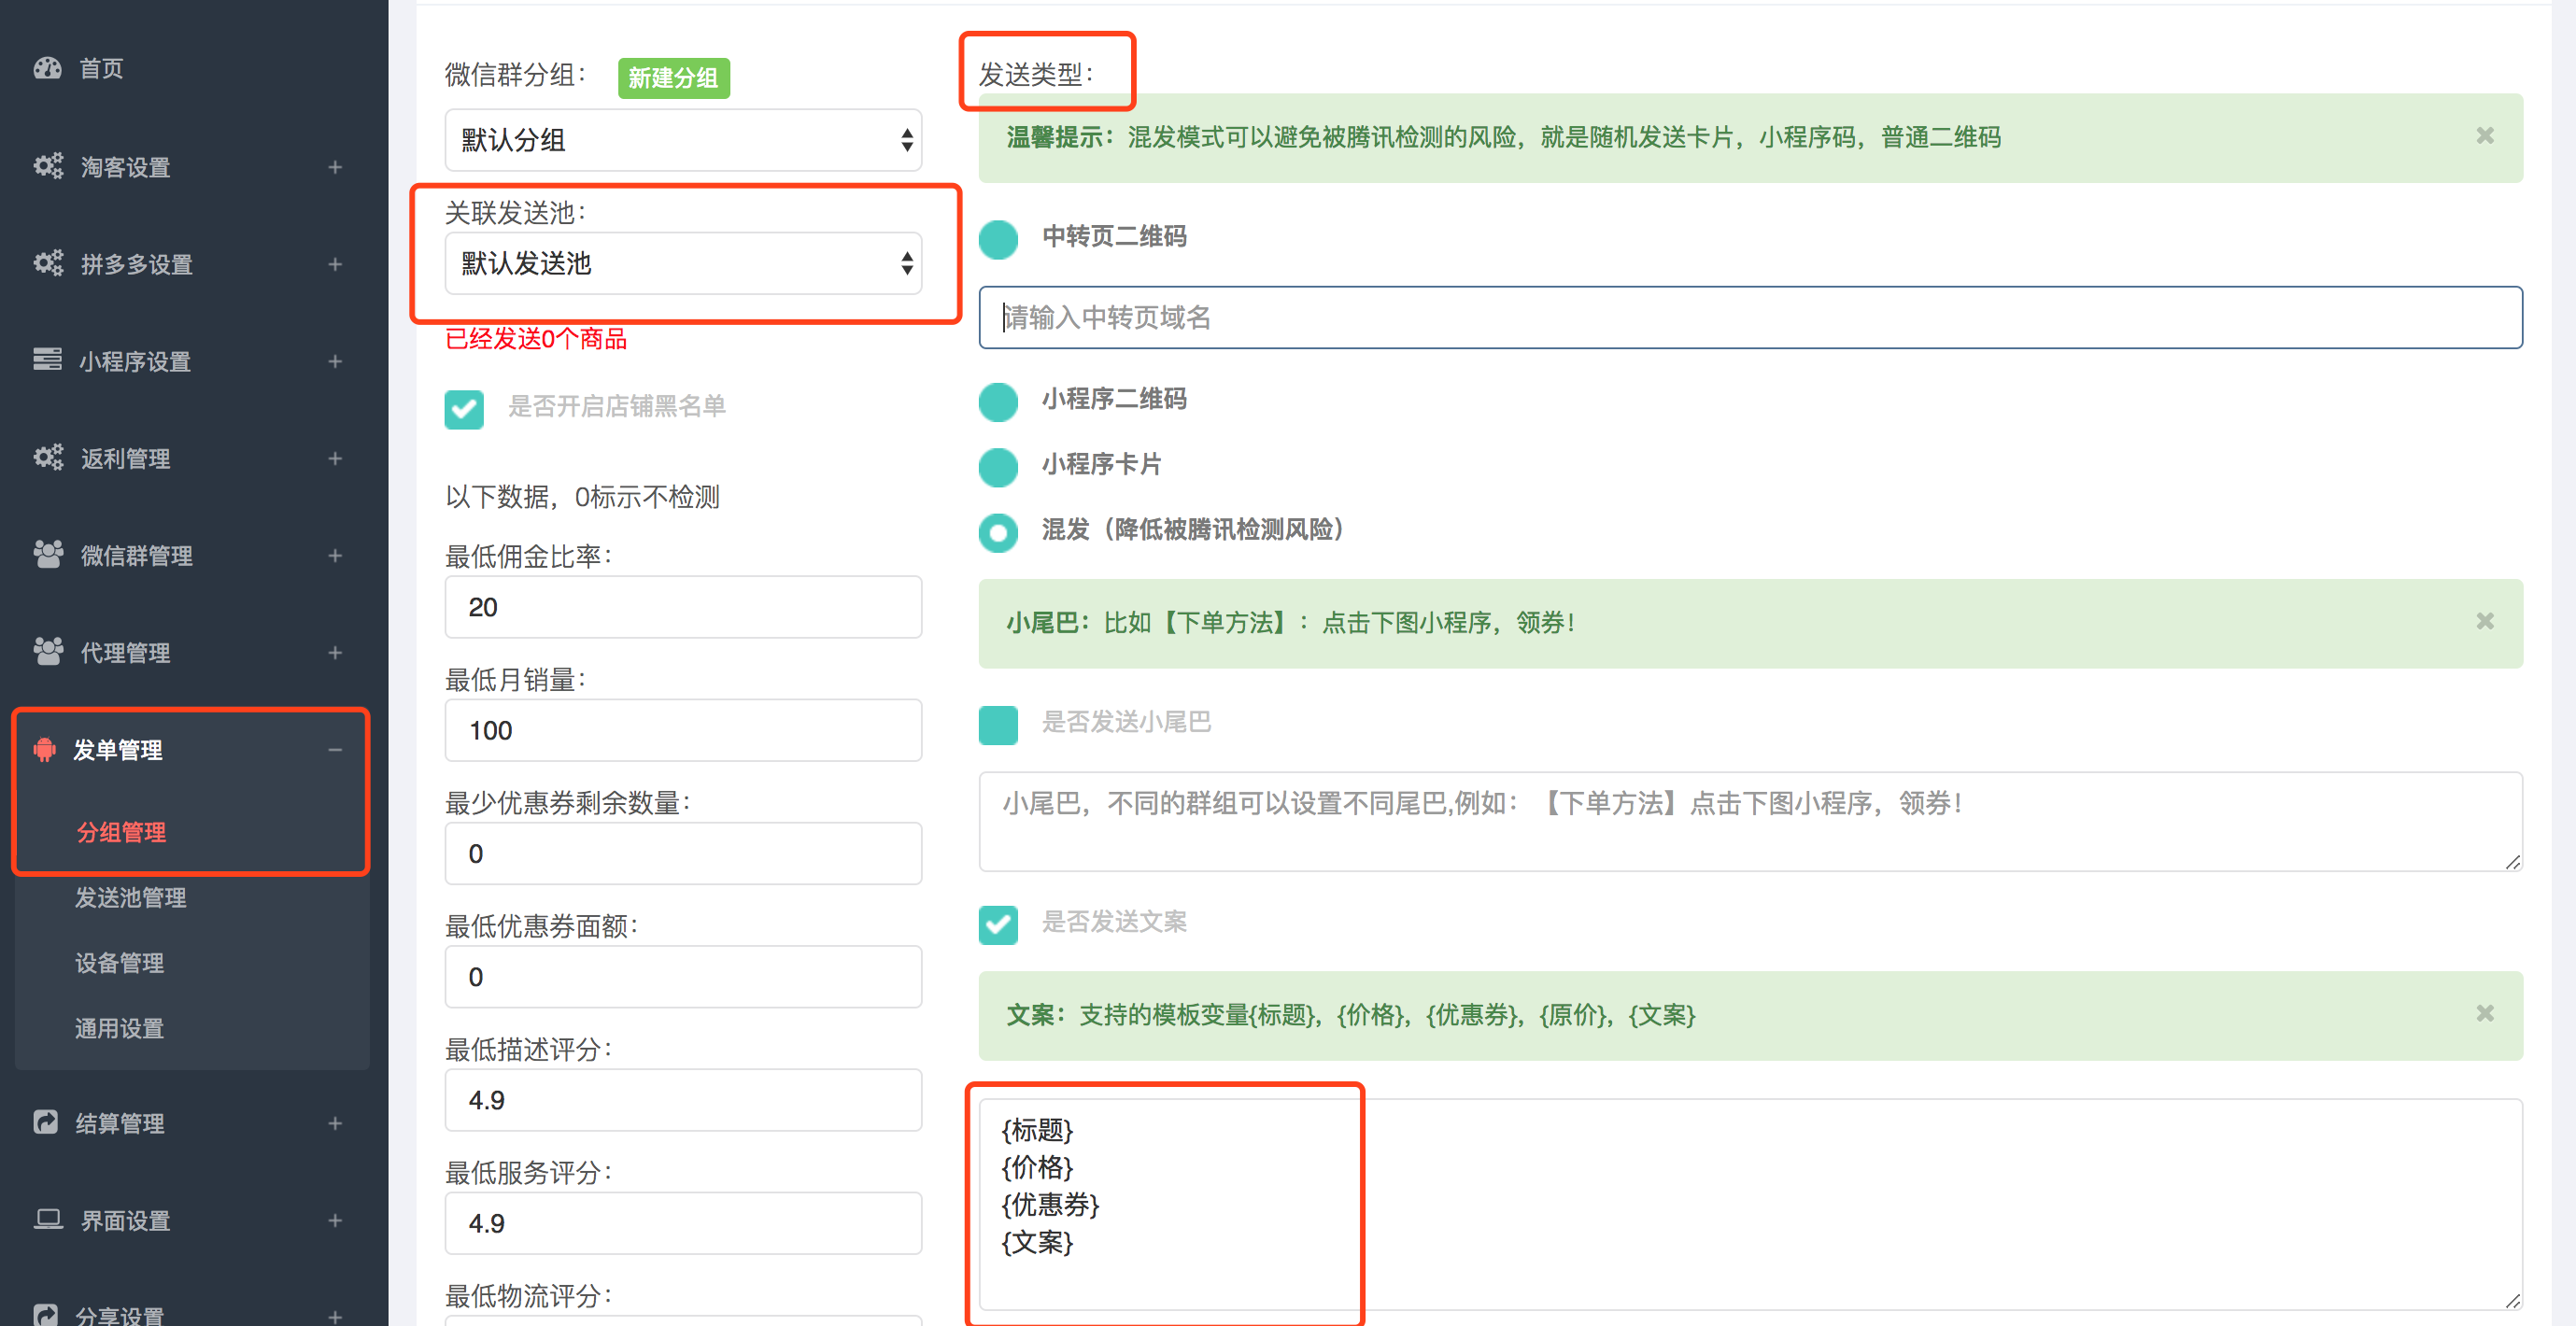
Task: Click the laptop icon beside 界面设置
Action: tap(47, 1219)
